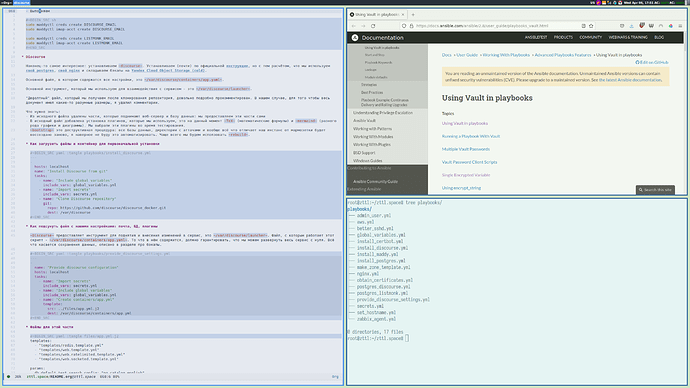
Task: Collapse the Discourse org heading
Action: pos(35,57)
